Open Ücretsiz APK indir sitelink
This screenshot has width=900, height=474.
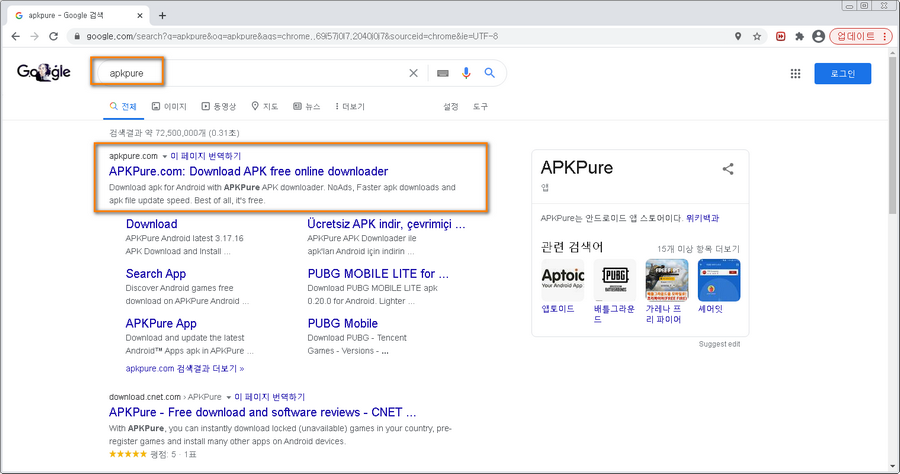coord(386,224)
